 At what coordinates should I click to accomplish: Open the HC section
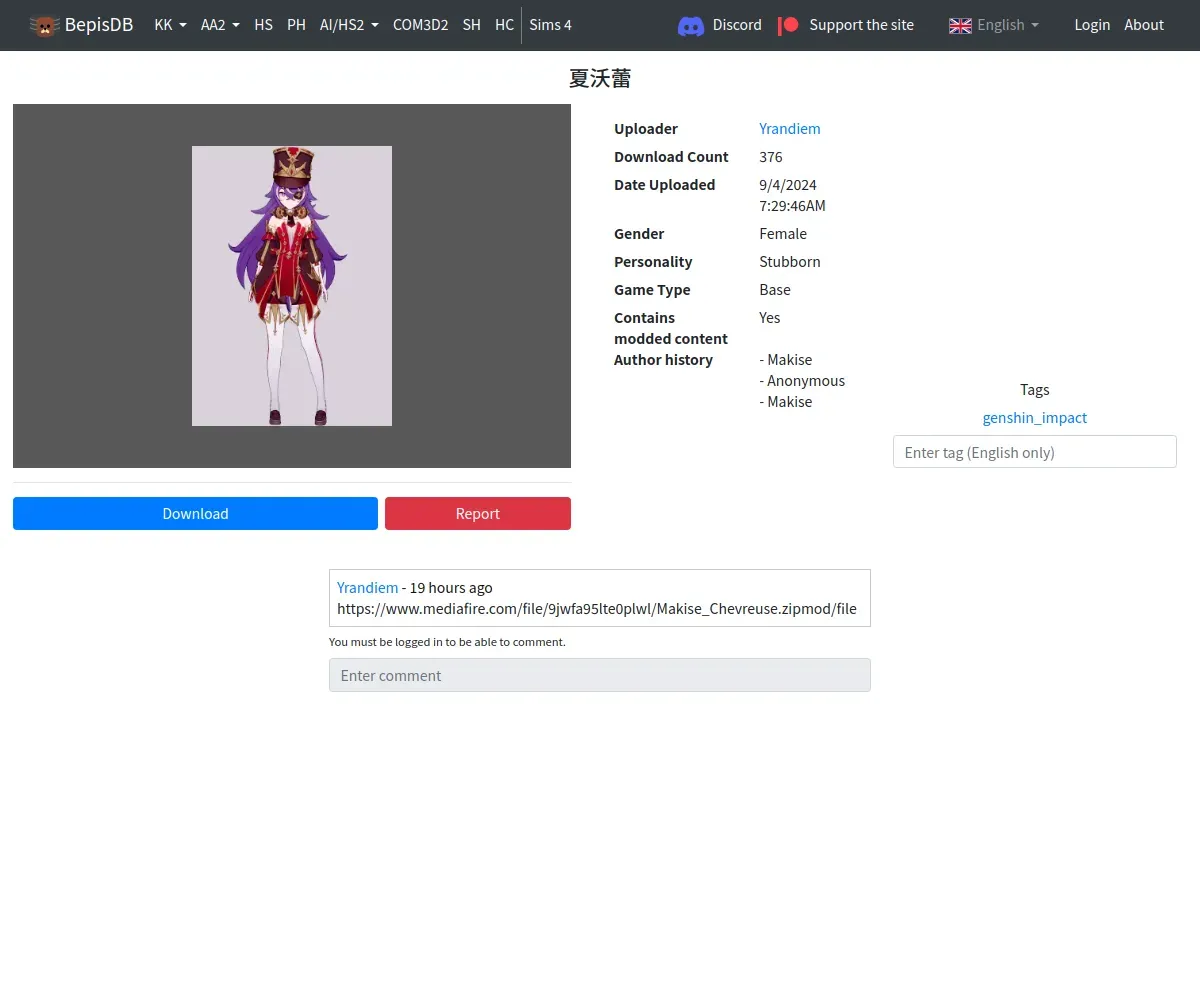coord(504,25)
